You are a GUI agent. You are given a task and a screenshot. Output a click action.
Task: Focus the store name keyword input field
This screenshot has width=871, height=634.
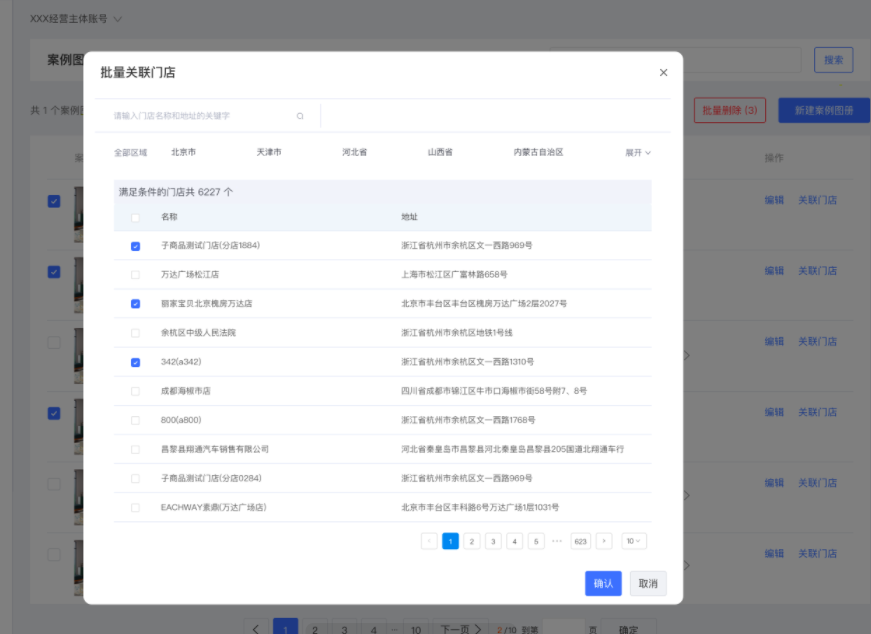click(203, 116)
